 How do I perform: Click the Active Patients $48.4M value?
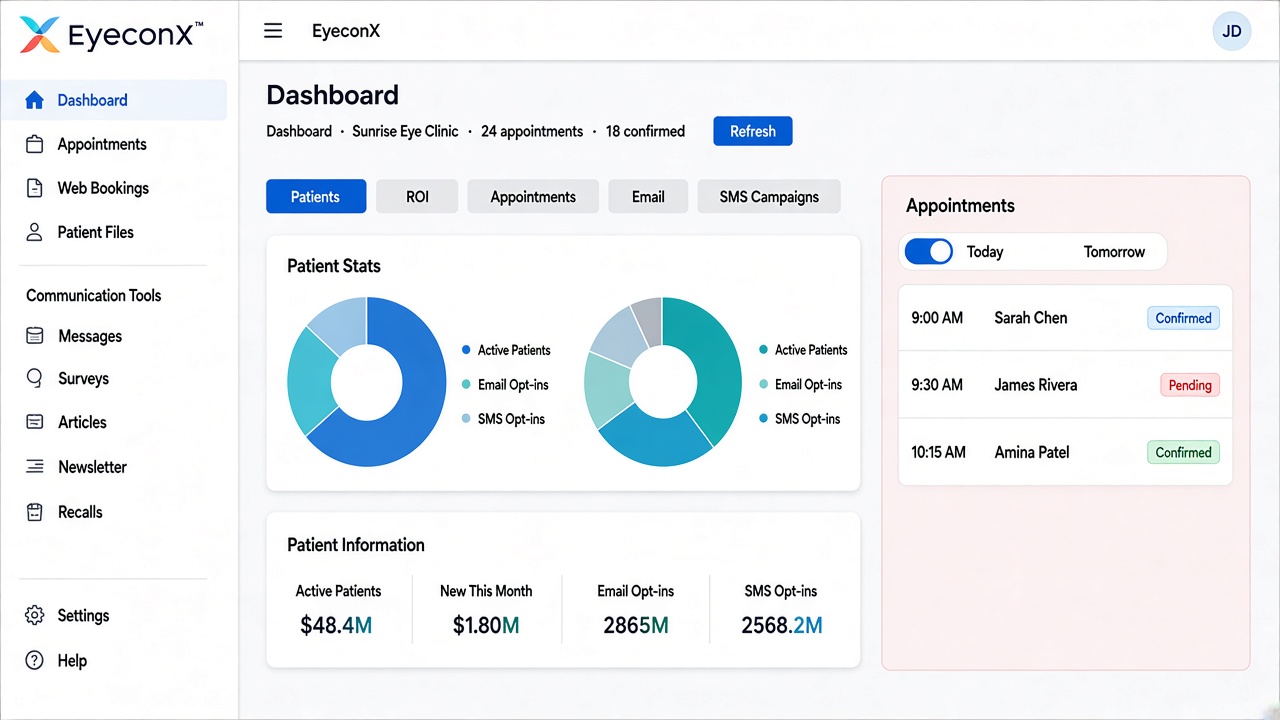point(336,626)
